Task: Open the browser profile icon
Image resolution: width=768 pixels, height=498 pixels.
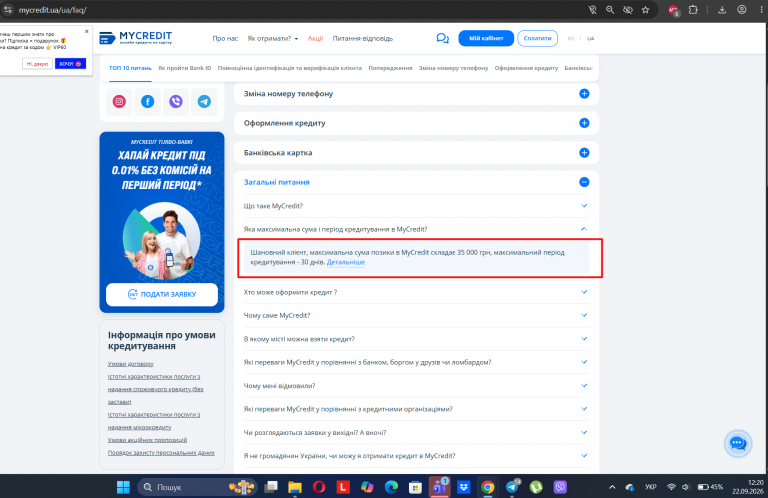Action: (742, 10)
